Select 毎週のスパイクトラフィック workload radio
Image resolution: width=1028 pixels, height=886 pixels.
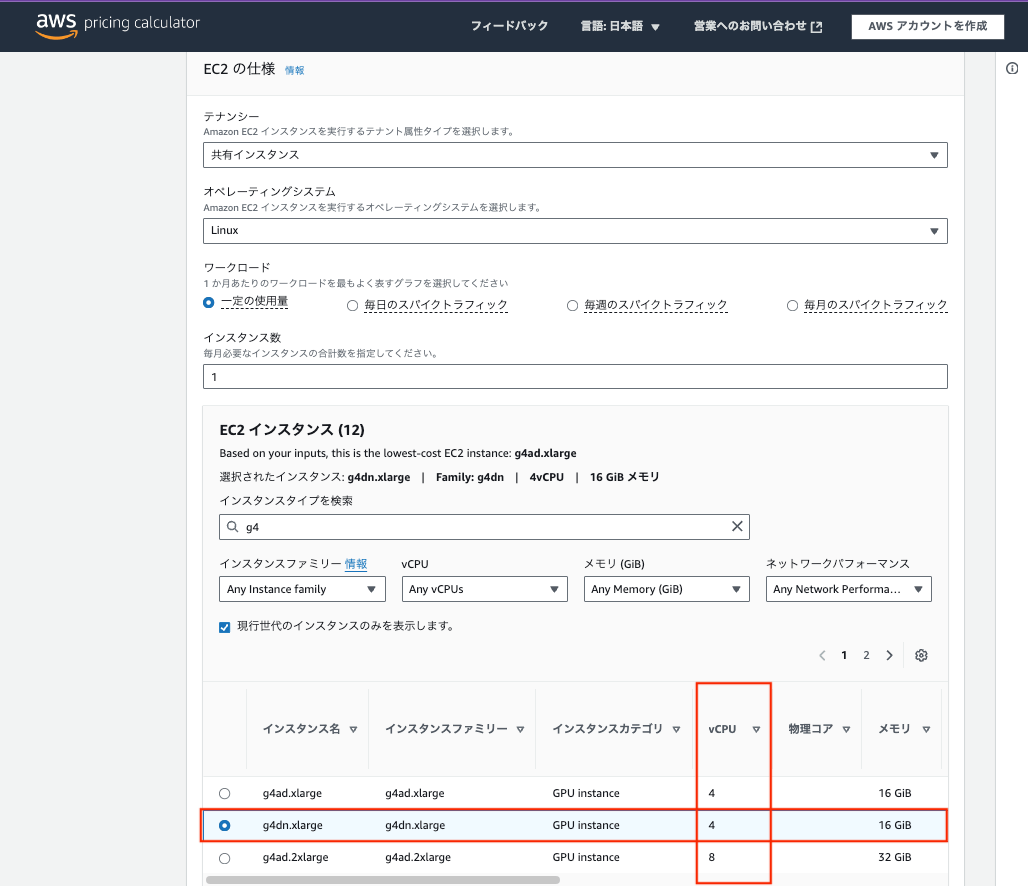click(x=572, y=306)
